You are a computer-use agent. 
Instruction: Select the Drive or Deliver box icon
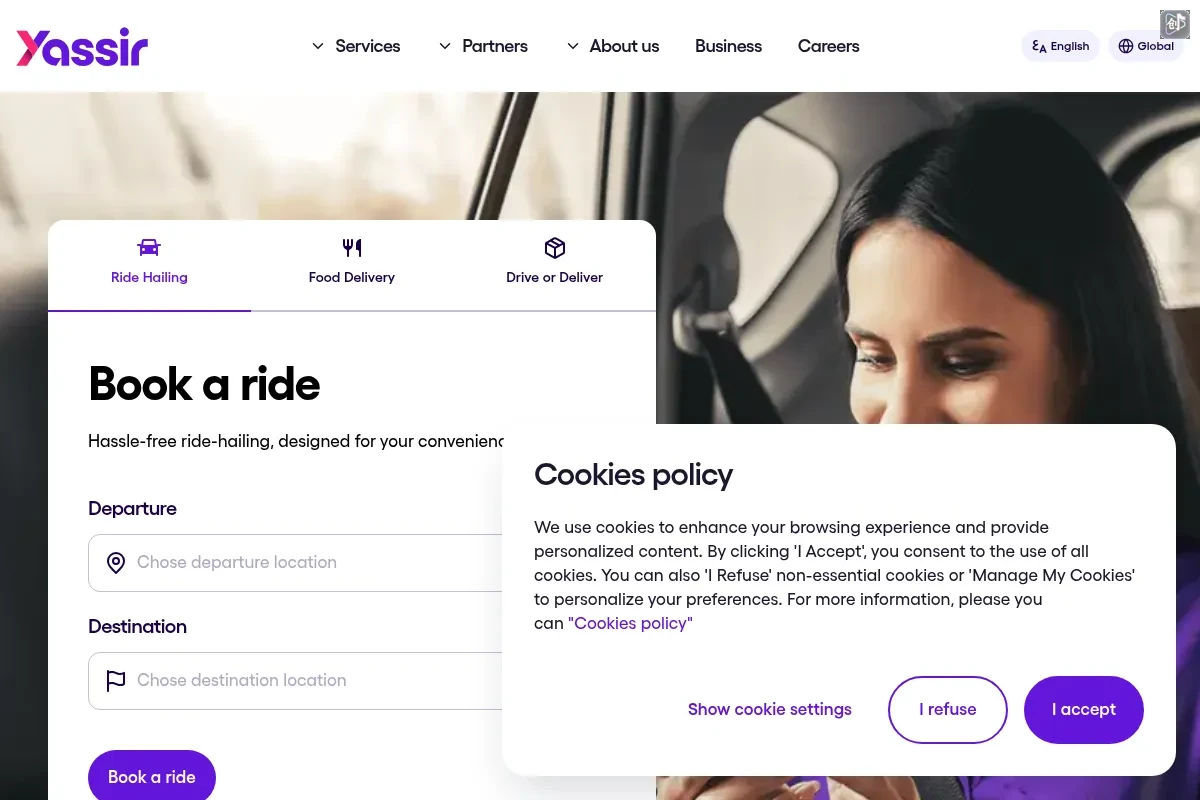(x=555, y=248)
